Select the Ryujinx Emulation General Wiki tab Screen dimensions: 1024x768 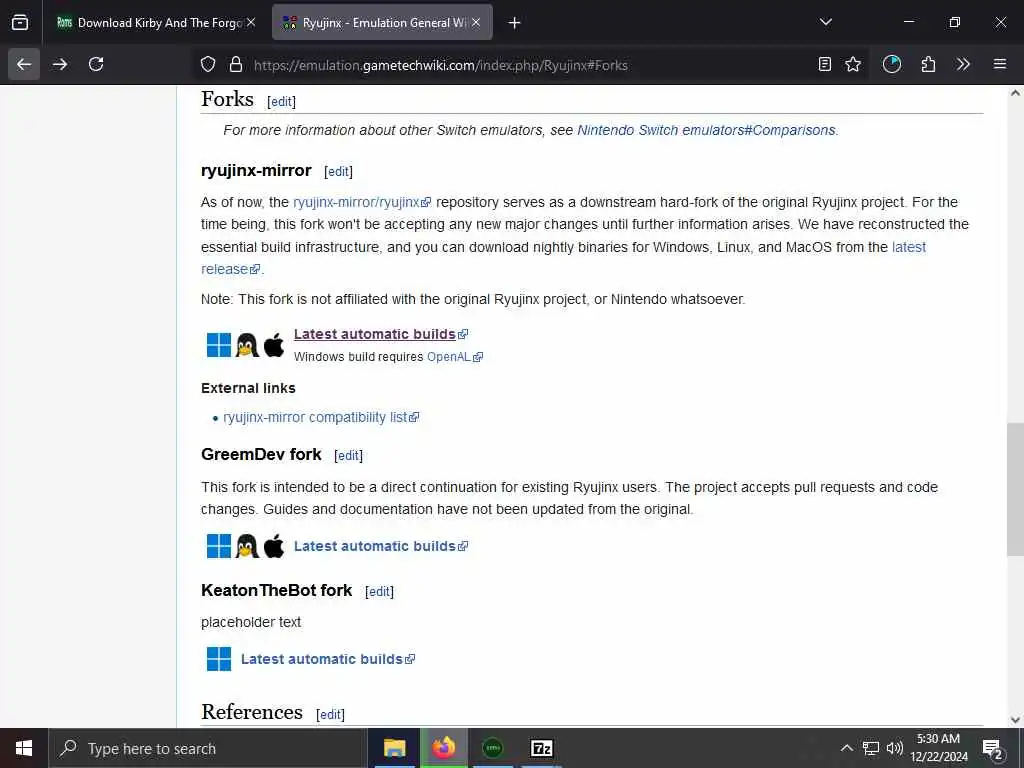[382, 23]
